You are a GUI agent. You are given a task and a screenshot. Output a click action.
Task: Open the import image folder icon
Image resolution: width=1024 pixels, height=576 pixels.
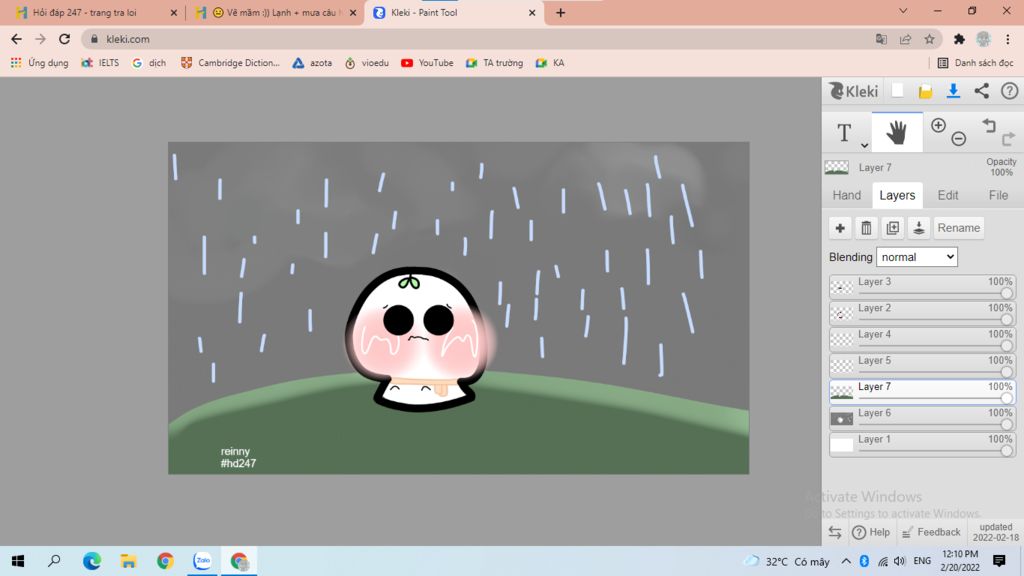click(925, 91)
